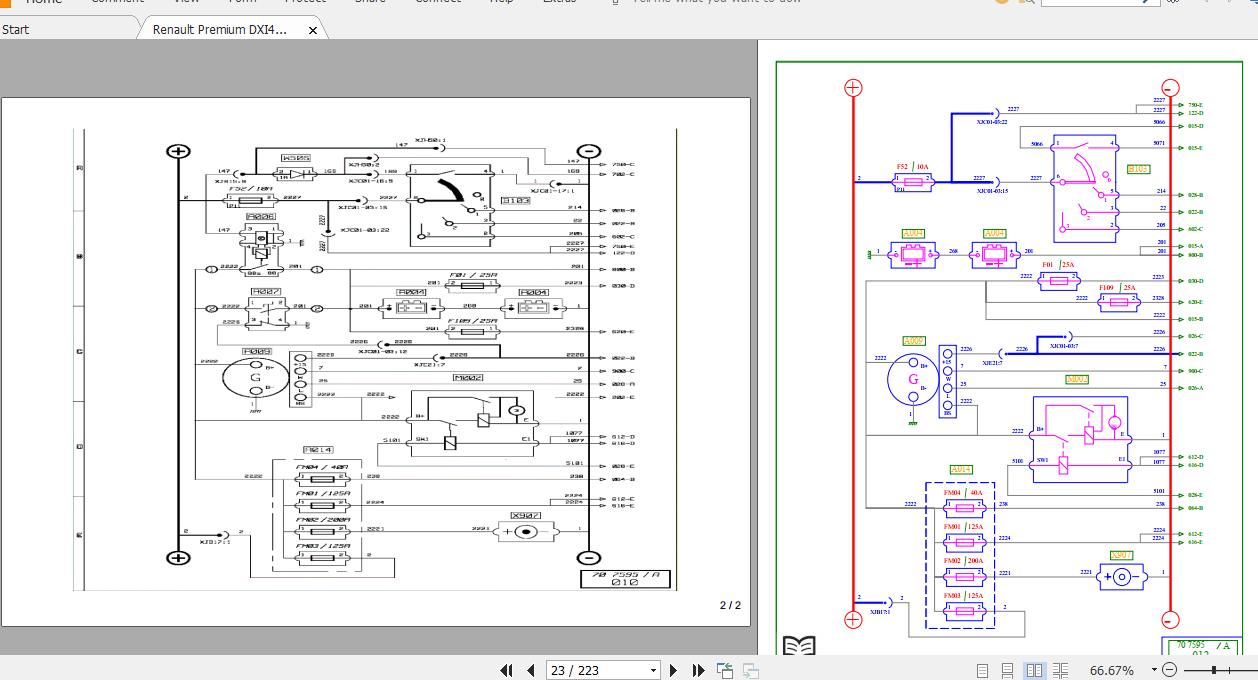Open the page number dropdown list
The width and height of the screenshot is (1258, 680).
click(x=654, y=670)
